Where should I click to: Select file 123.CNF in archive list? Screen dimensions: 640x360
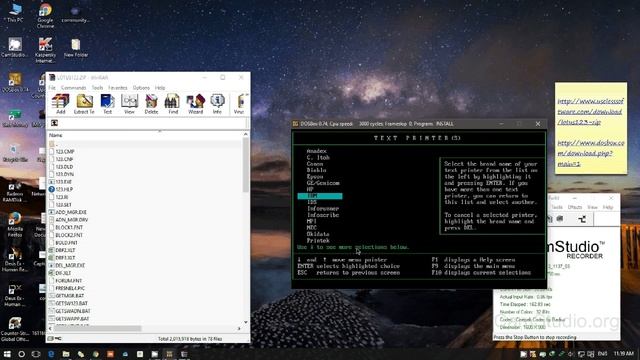tap(64, 159)
